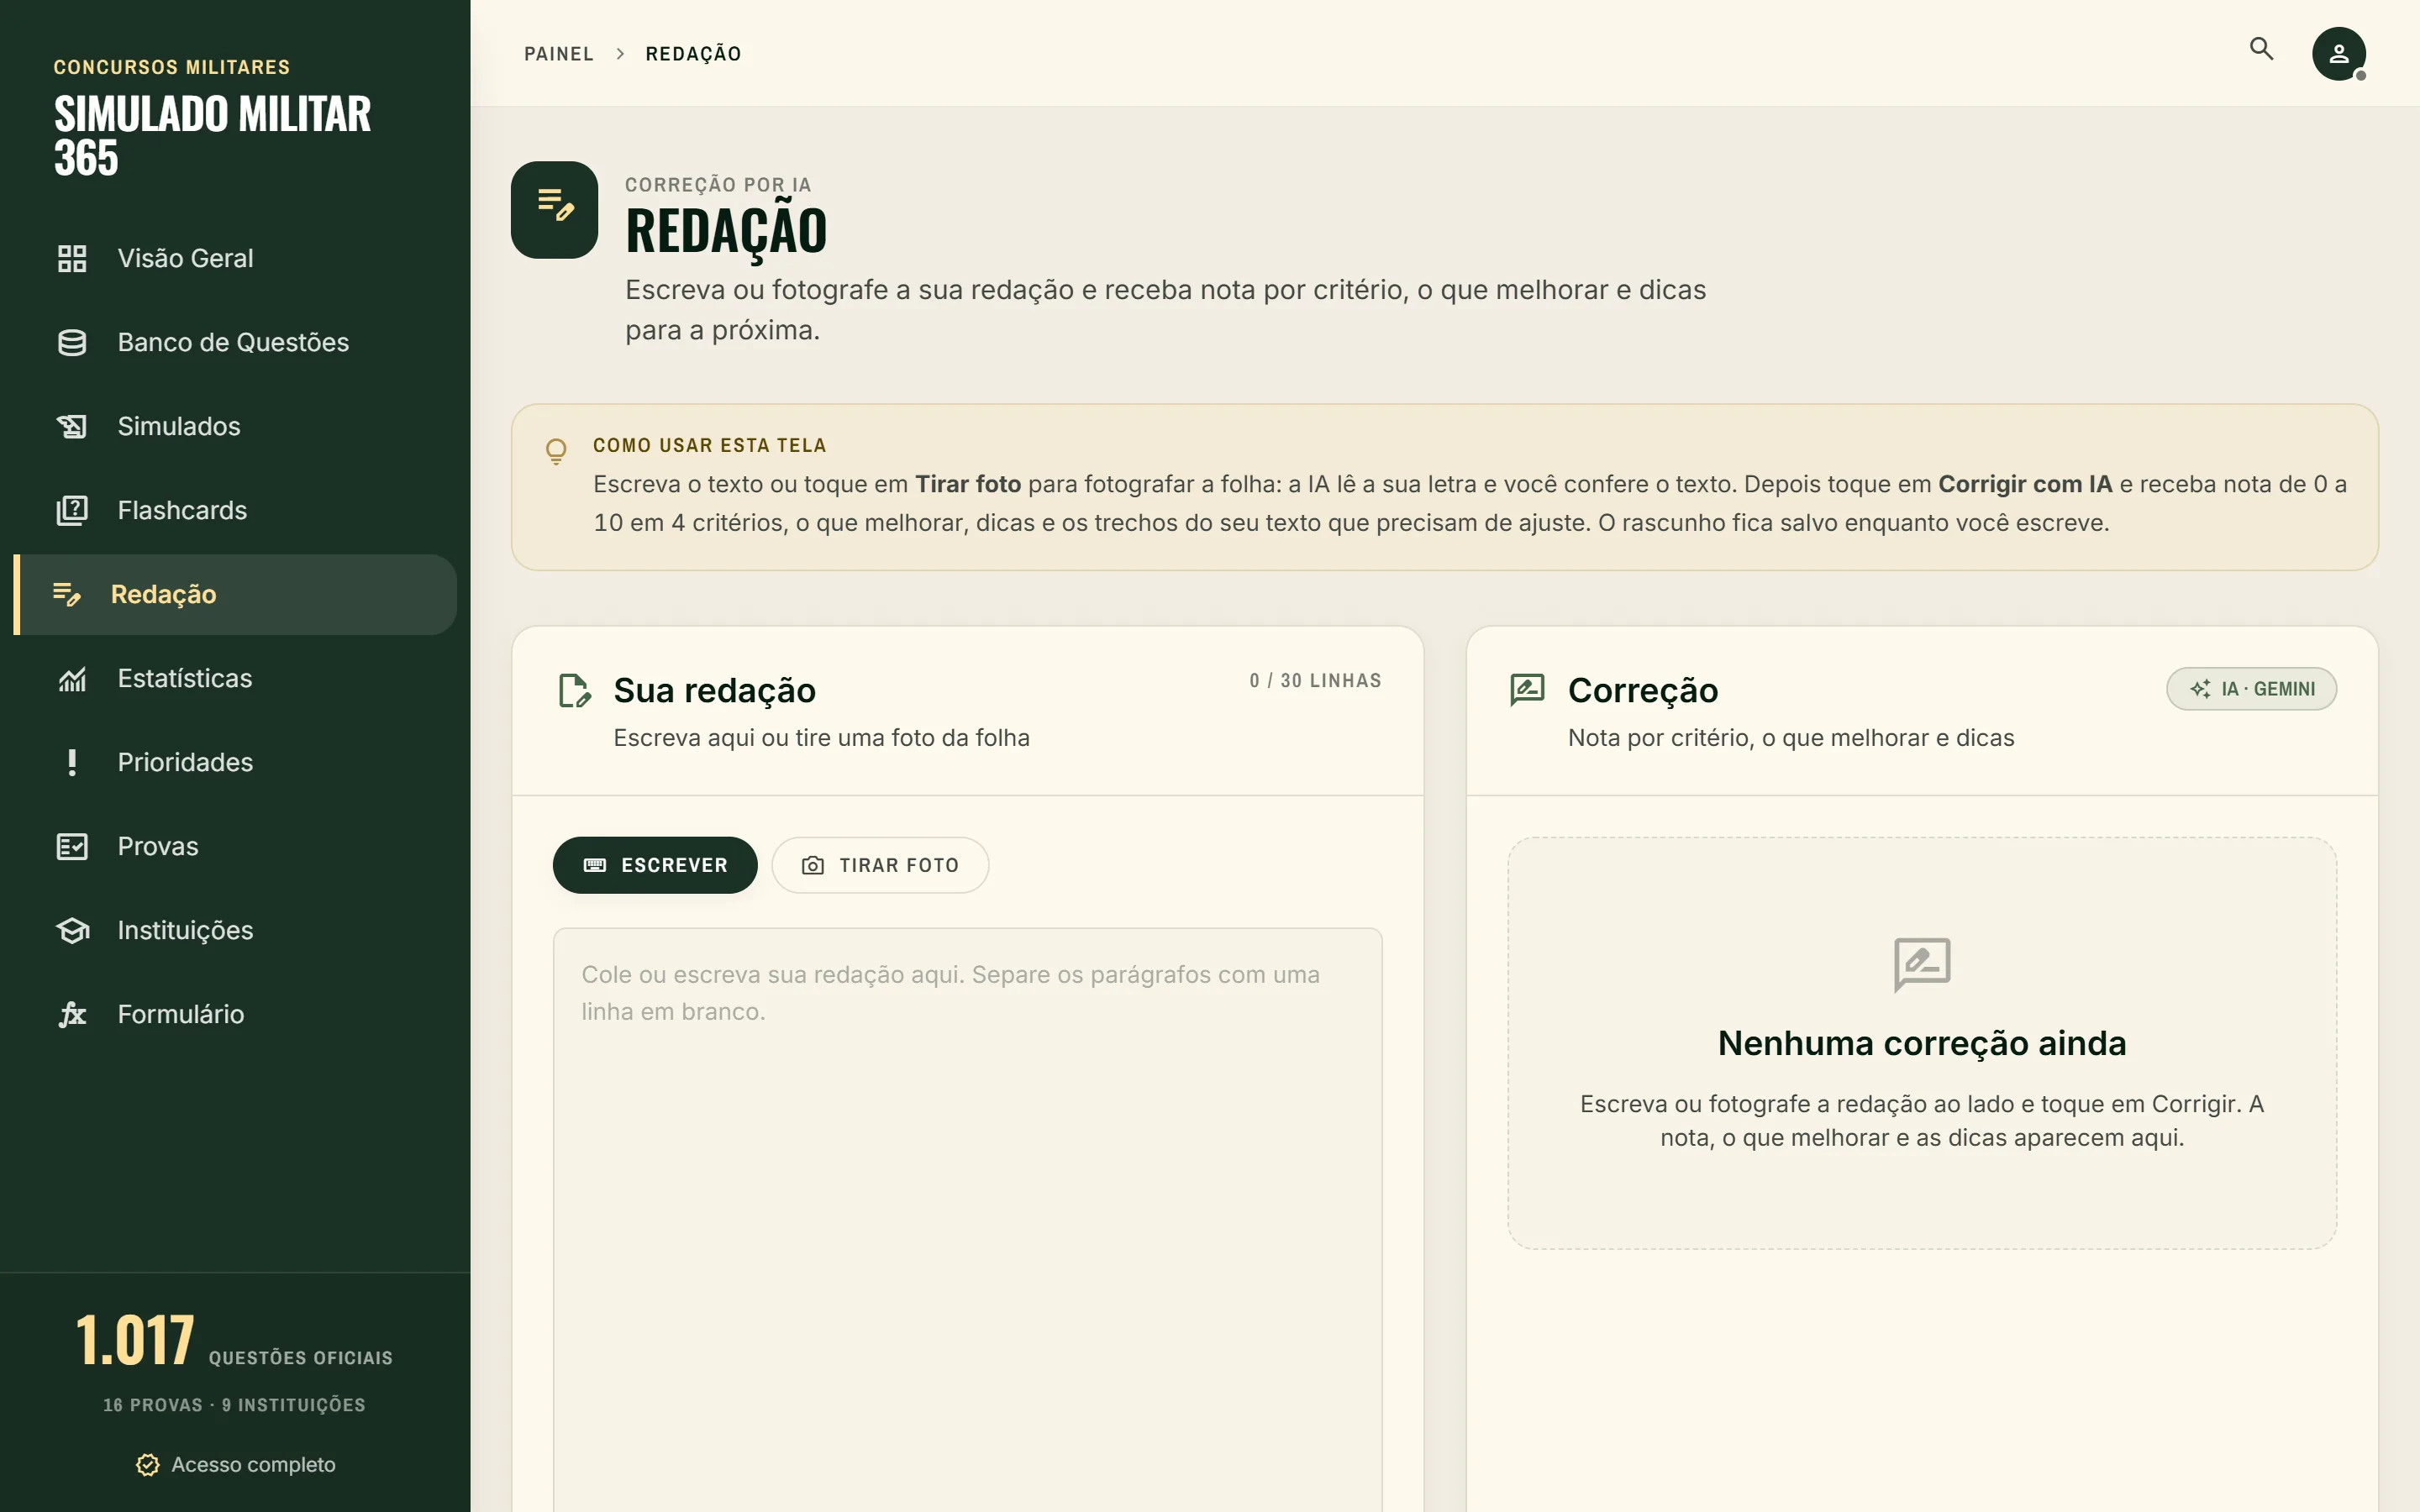Click the Sua redação document-edit icon
This screenshot has width=2420, height=1512.
574,690
